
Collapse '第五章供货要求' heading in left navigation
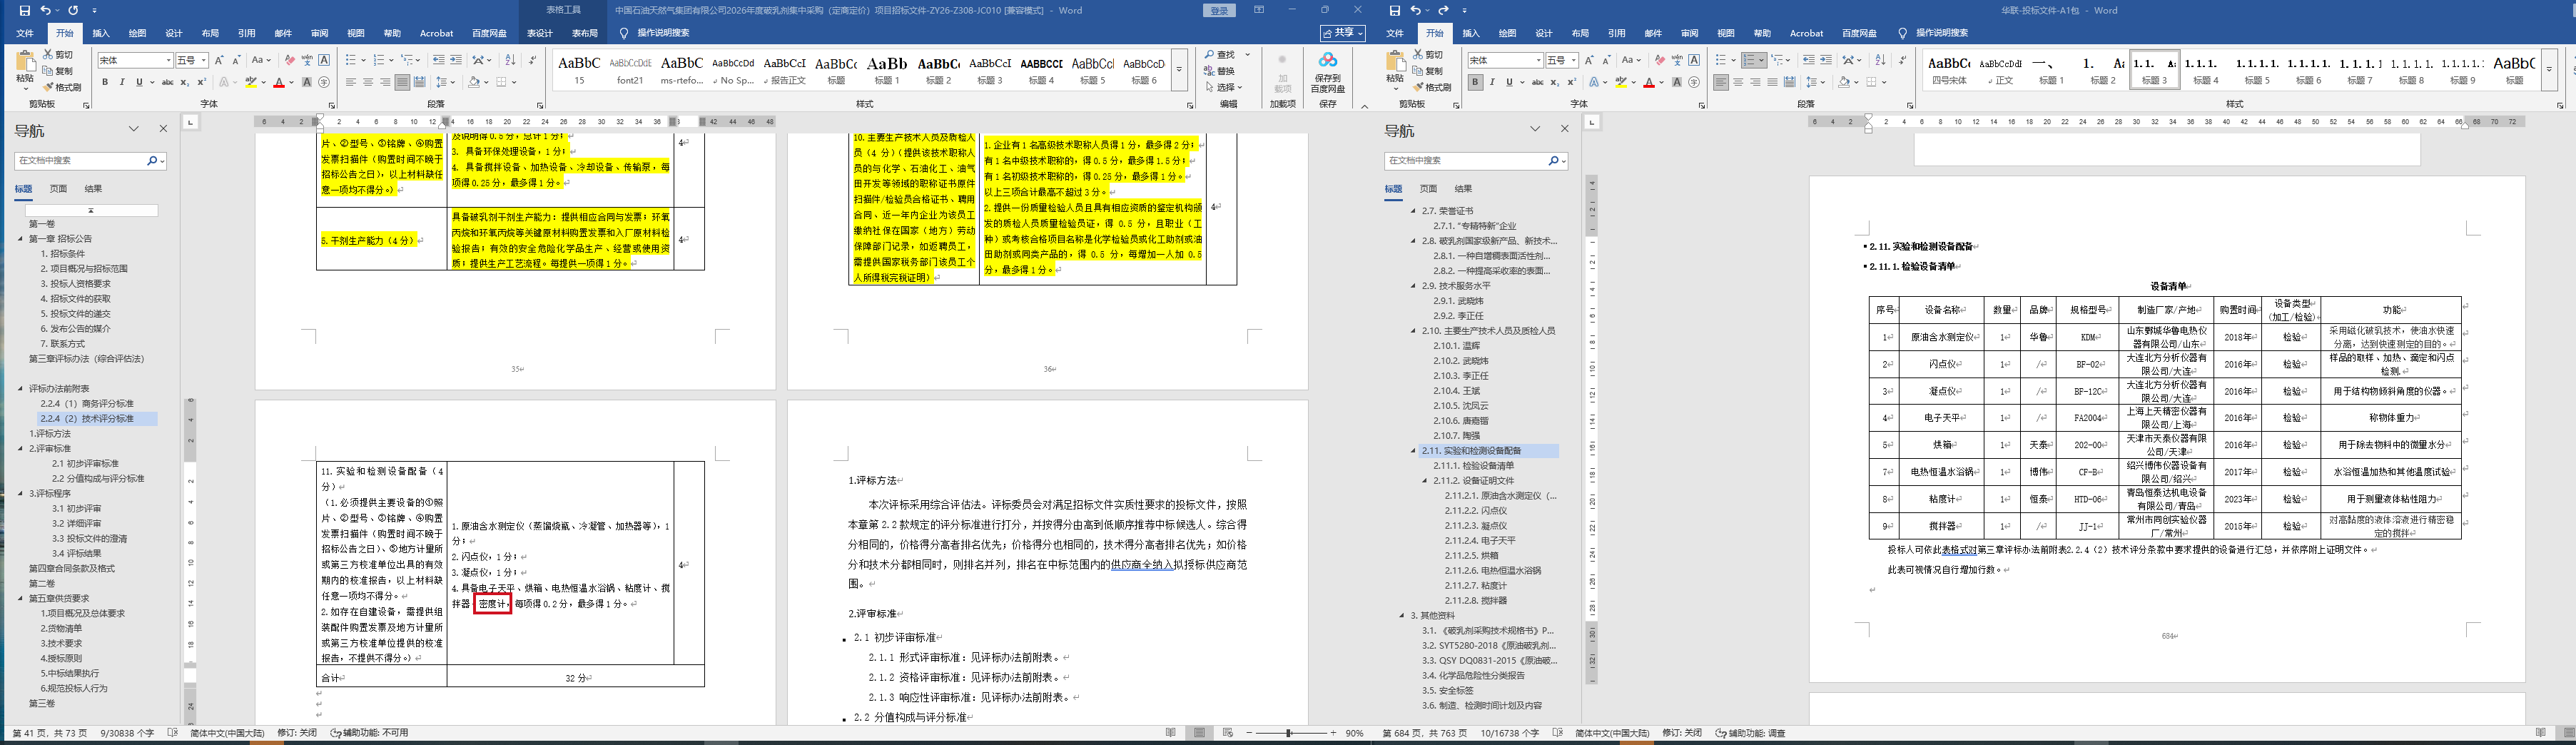(x=20, y=598)
